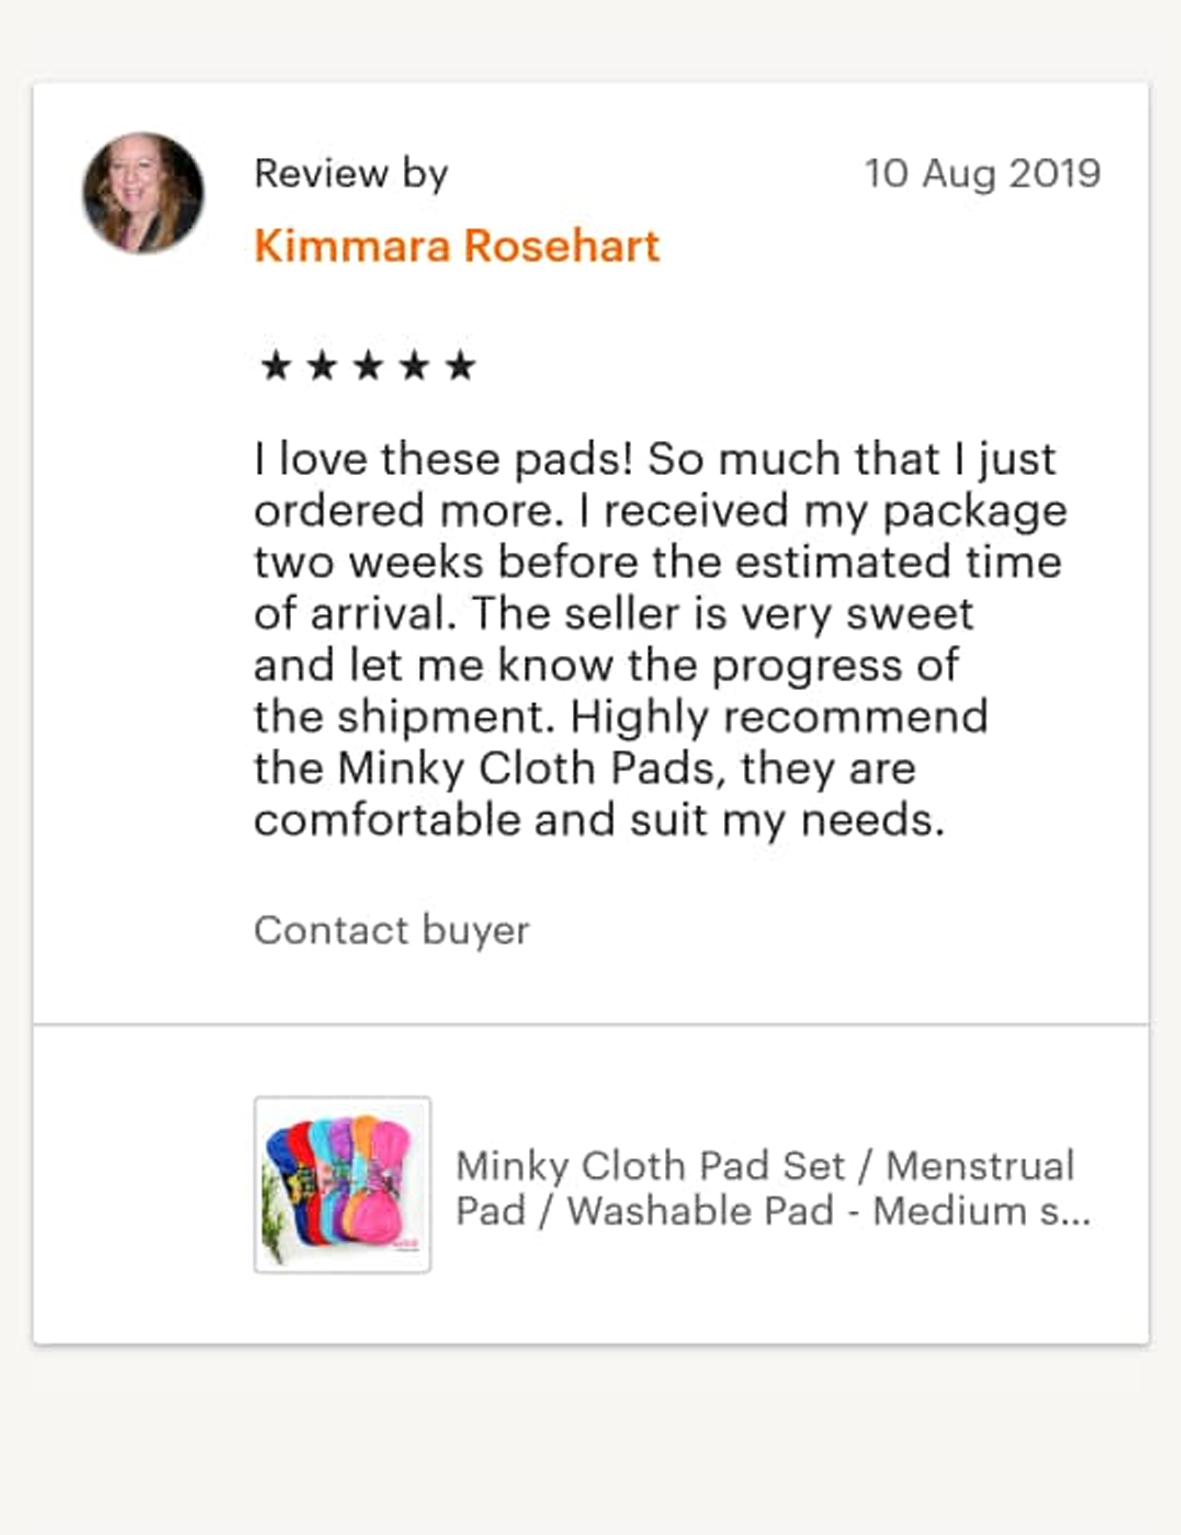Click the Contact buyer link

391,930
